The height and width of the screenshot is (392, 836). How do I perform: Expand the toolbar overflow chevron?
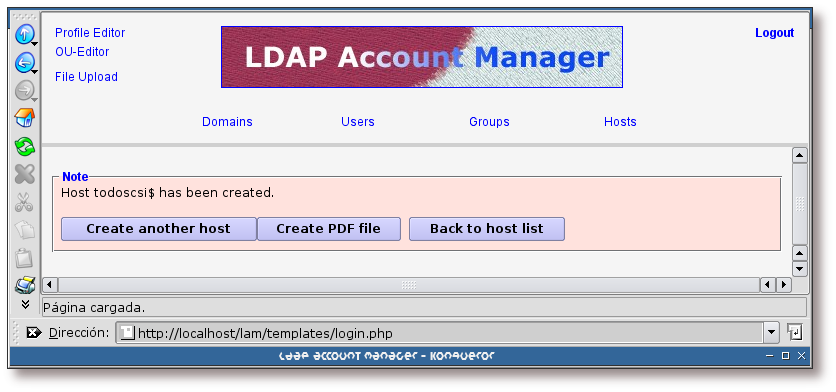click(25, 304)
